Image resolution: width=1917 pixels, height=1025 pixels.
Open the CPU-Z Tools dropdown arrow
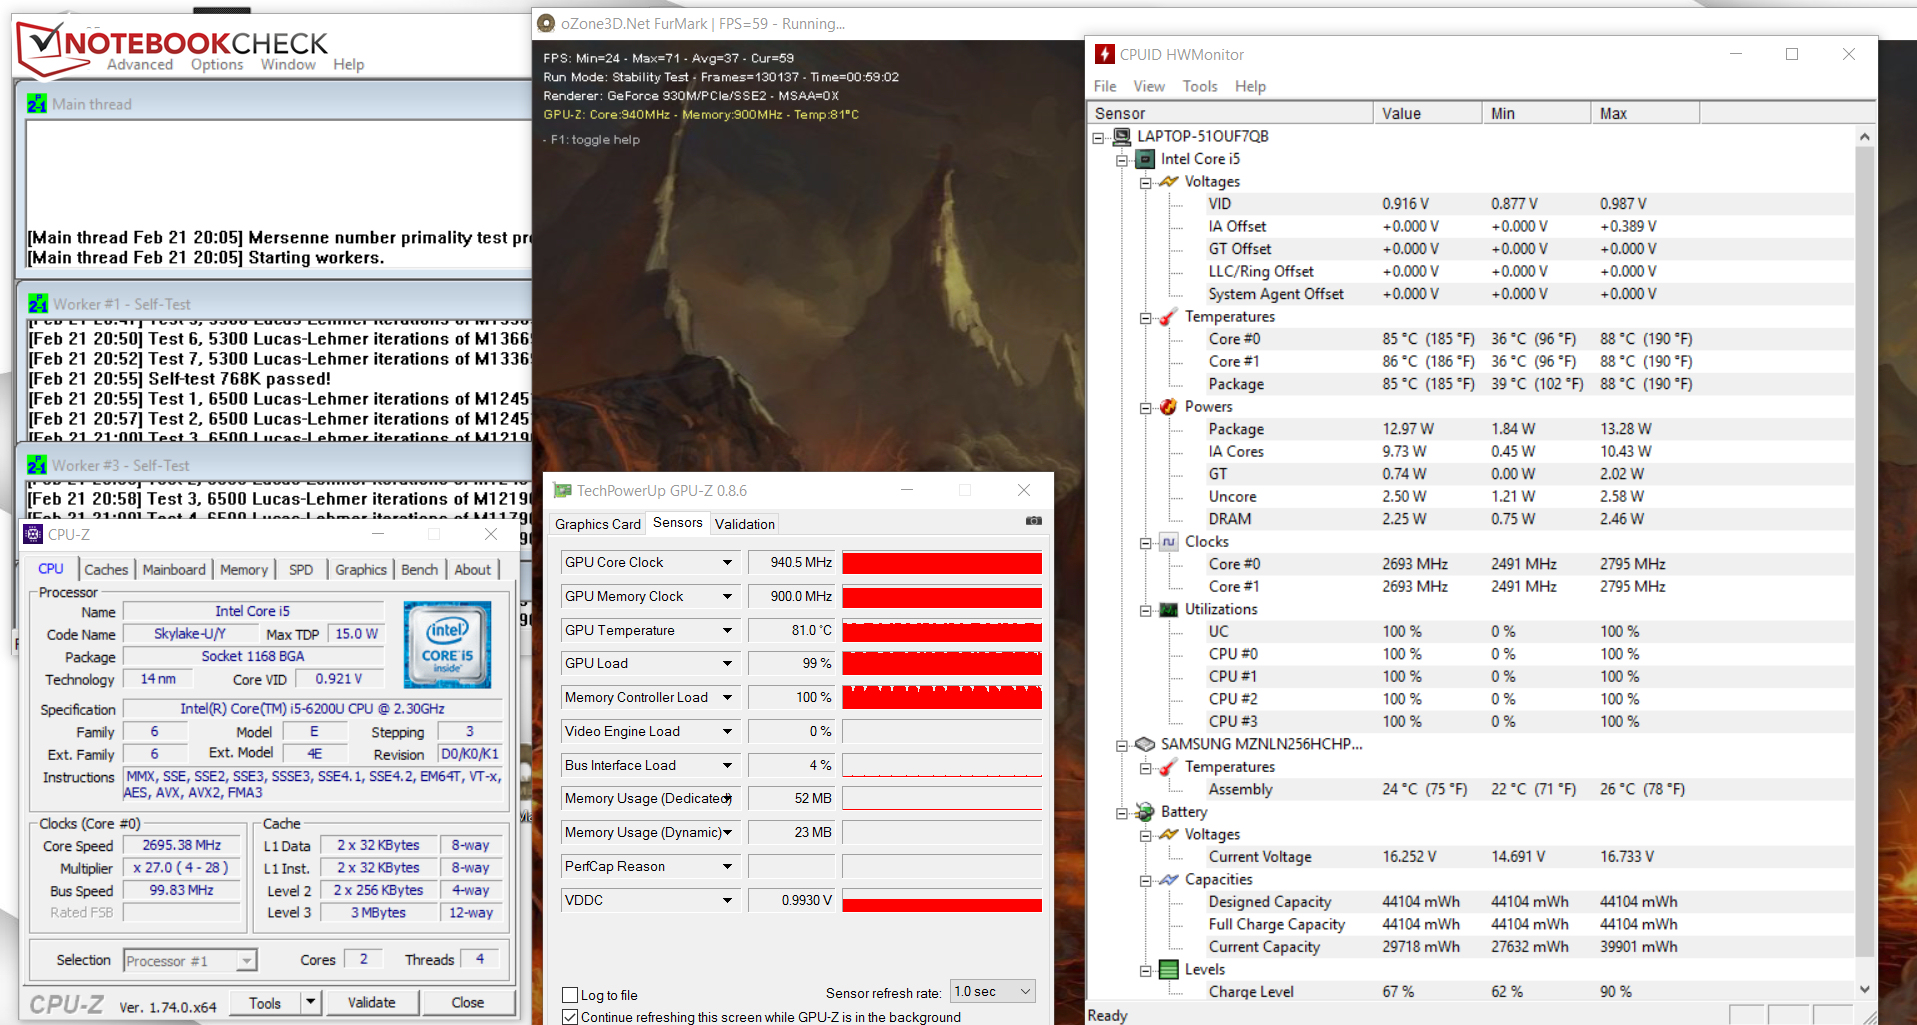pos(310,1002)
